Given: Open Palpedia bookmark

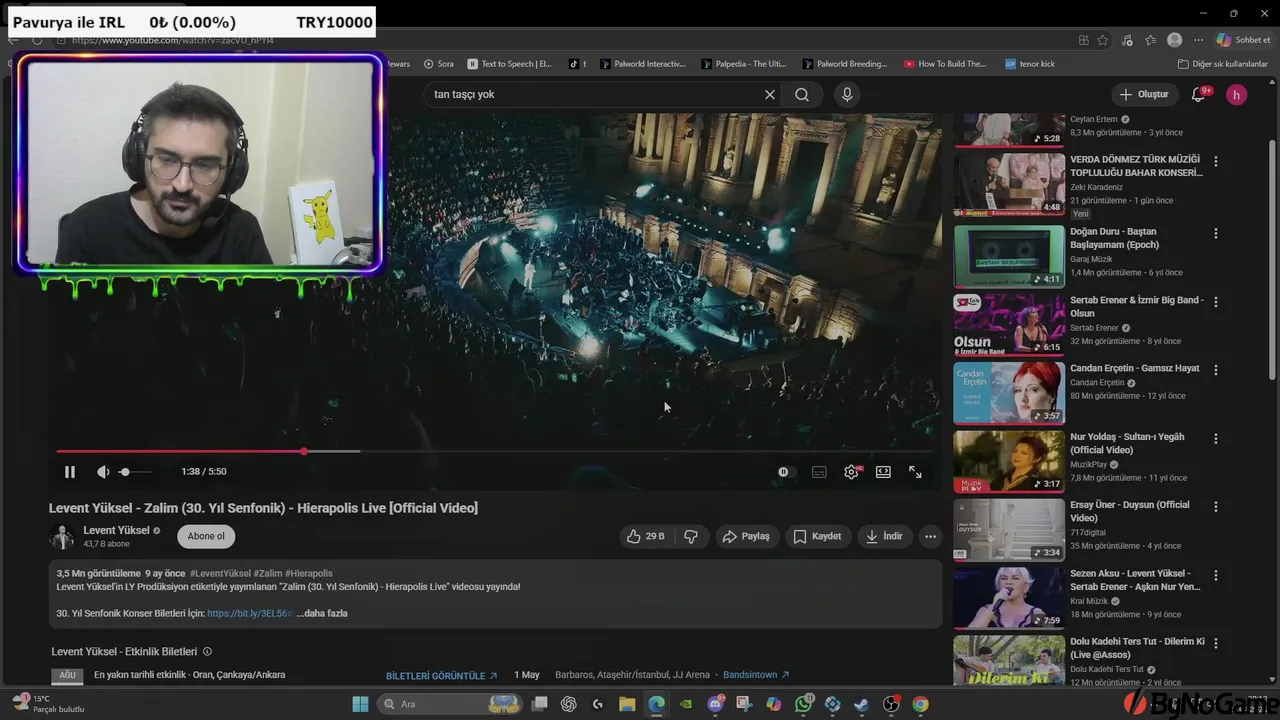Looking at the screenshot, I should (x=744, y=64).
